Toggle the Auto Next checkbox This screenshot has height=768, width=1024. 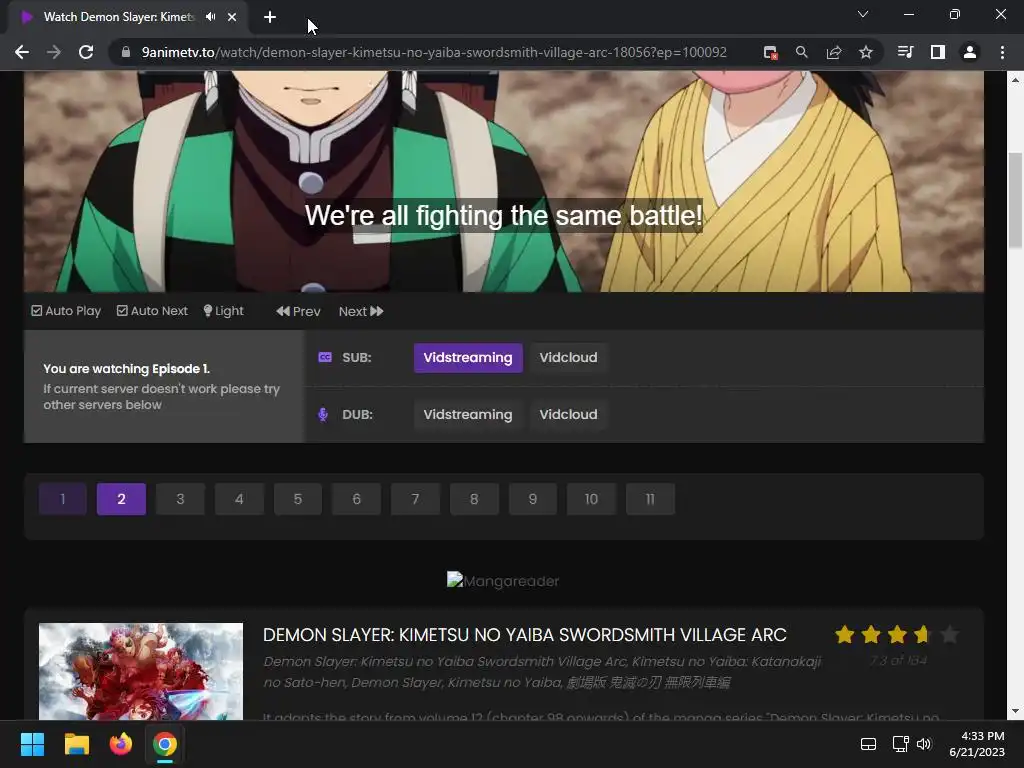[152, 311]
